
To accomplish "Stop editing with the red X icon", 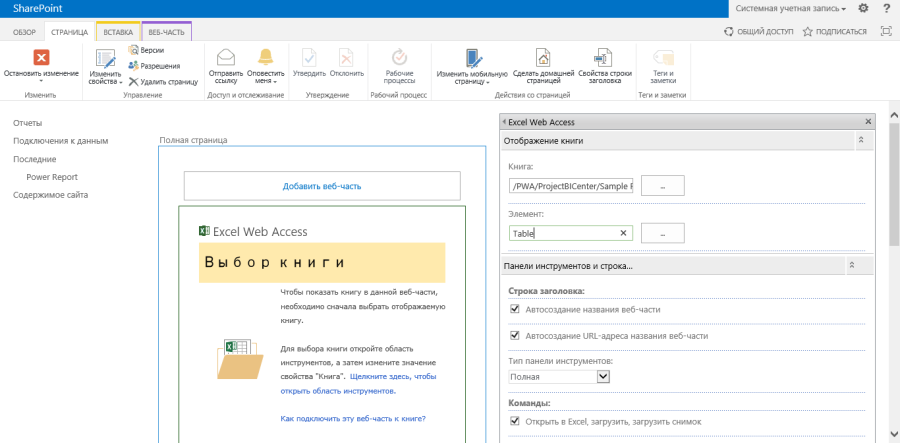I will [x=41, y=57].
